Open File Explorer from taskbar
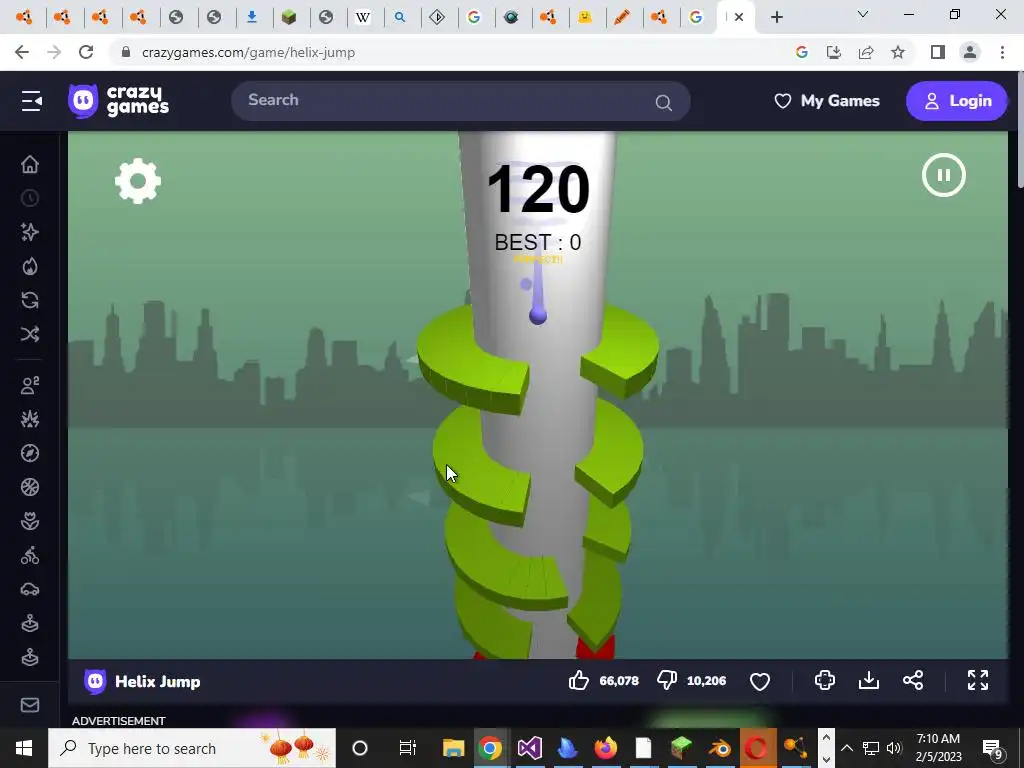This screenshot has height=768, width=1024. (x=453, y=748)
